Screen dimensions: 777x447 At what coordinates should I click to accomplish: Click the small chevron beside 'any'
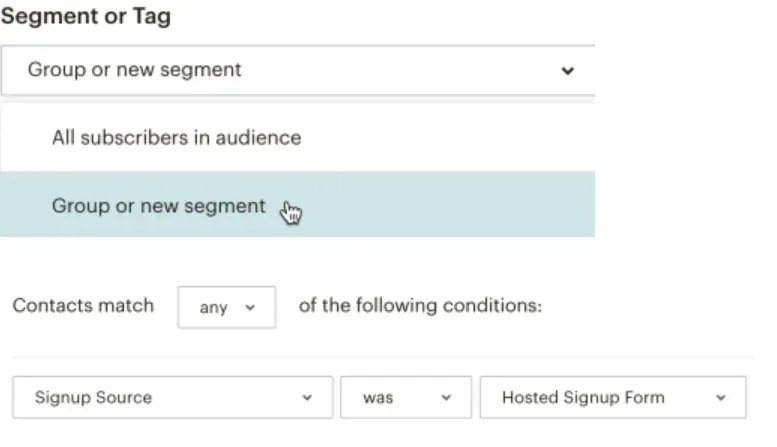(x=250, y=308)
